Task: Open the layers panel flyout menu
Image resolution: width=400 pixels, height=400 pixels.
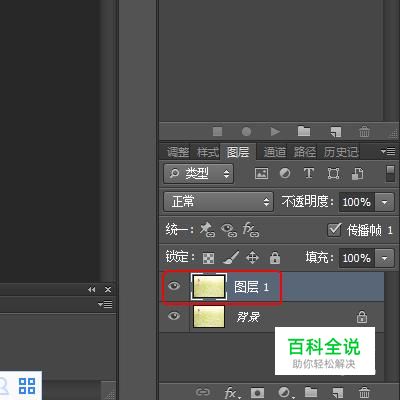Action: [x=388, y=152]
